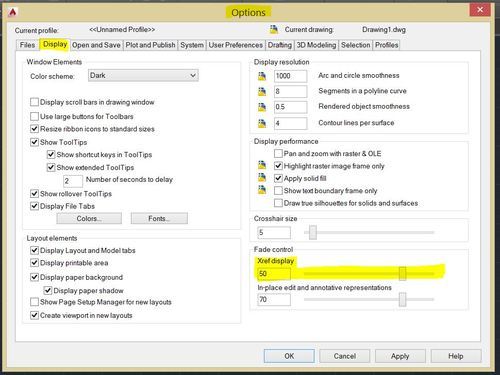
Task: Switch to the System tab
Action: 192,45
